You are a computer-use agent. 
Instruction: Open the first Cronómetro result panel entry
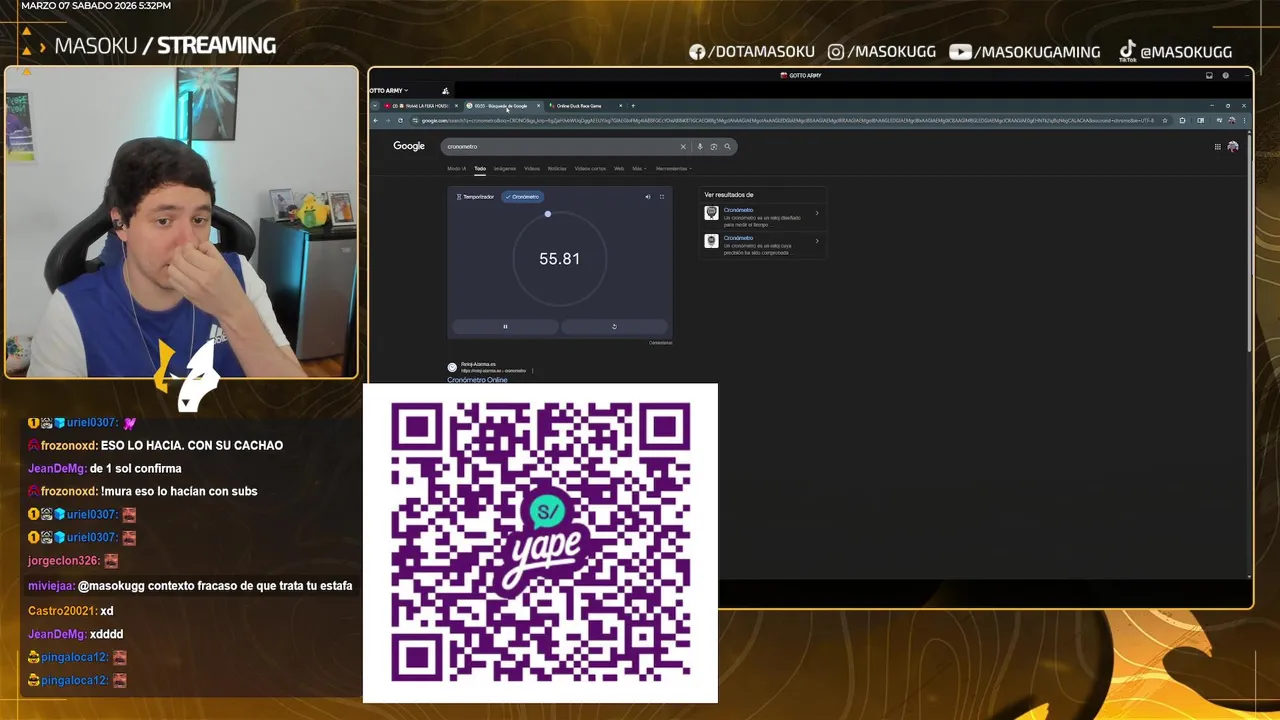point(763,215)
